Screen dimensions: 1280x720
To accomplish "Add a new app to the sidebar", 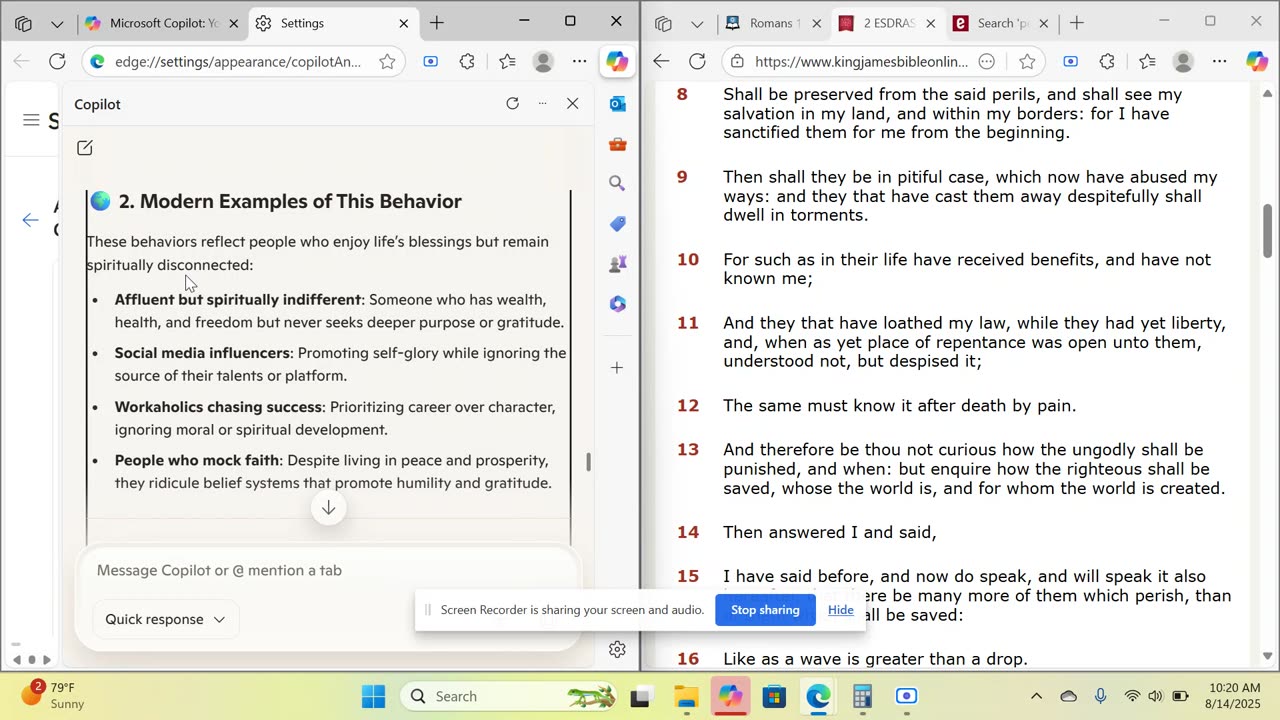I will 617,368.
